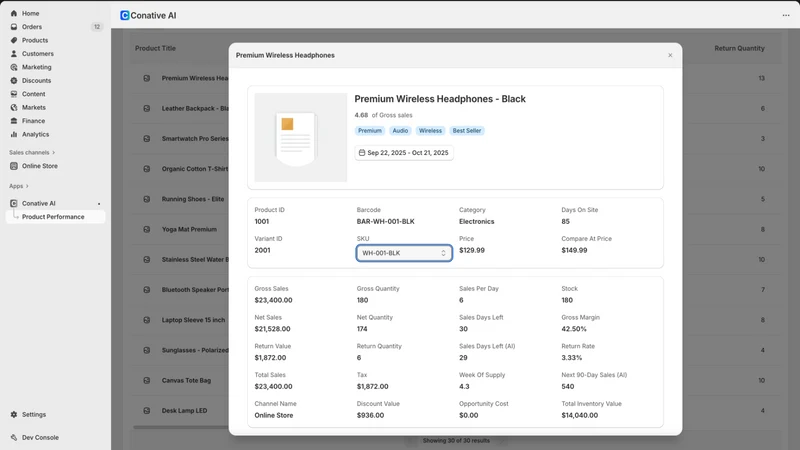Click the Online Store icon
Screen dimensions: 800x450
(14, 166)
